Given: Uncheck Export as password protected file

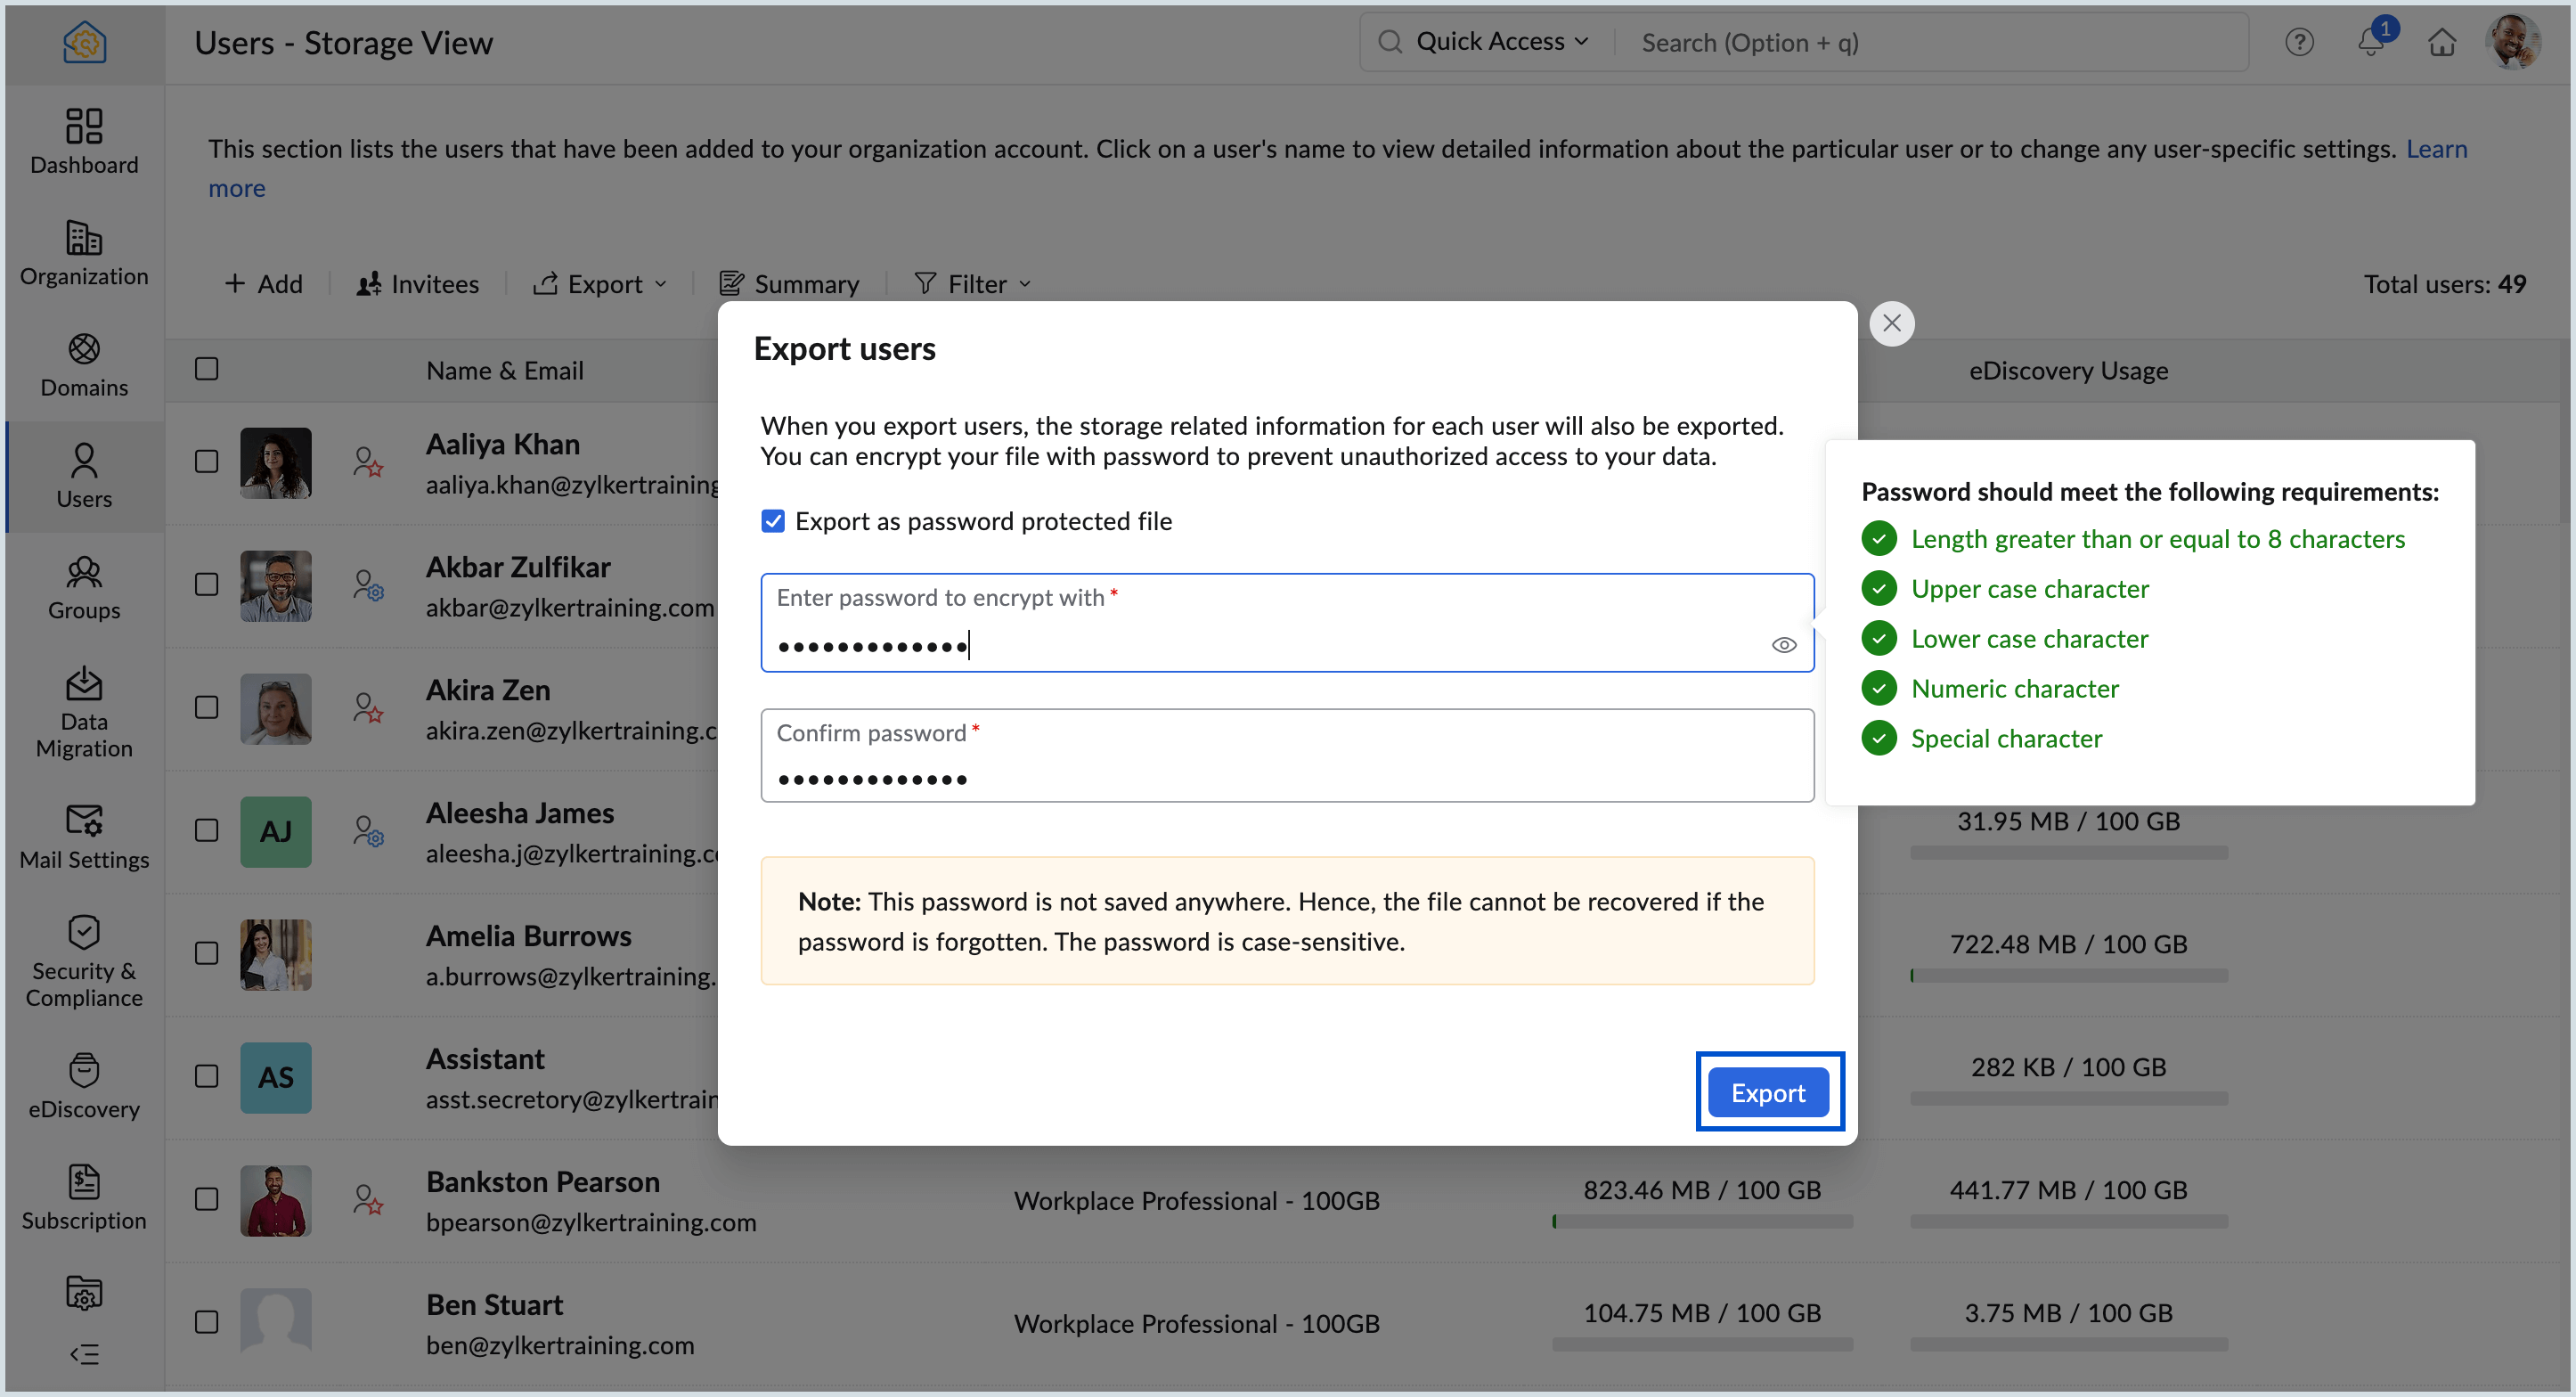Looking at the screenshot, I should click(773, 521).
